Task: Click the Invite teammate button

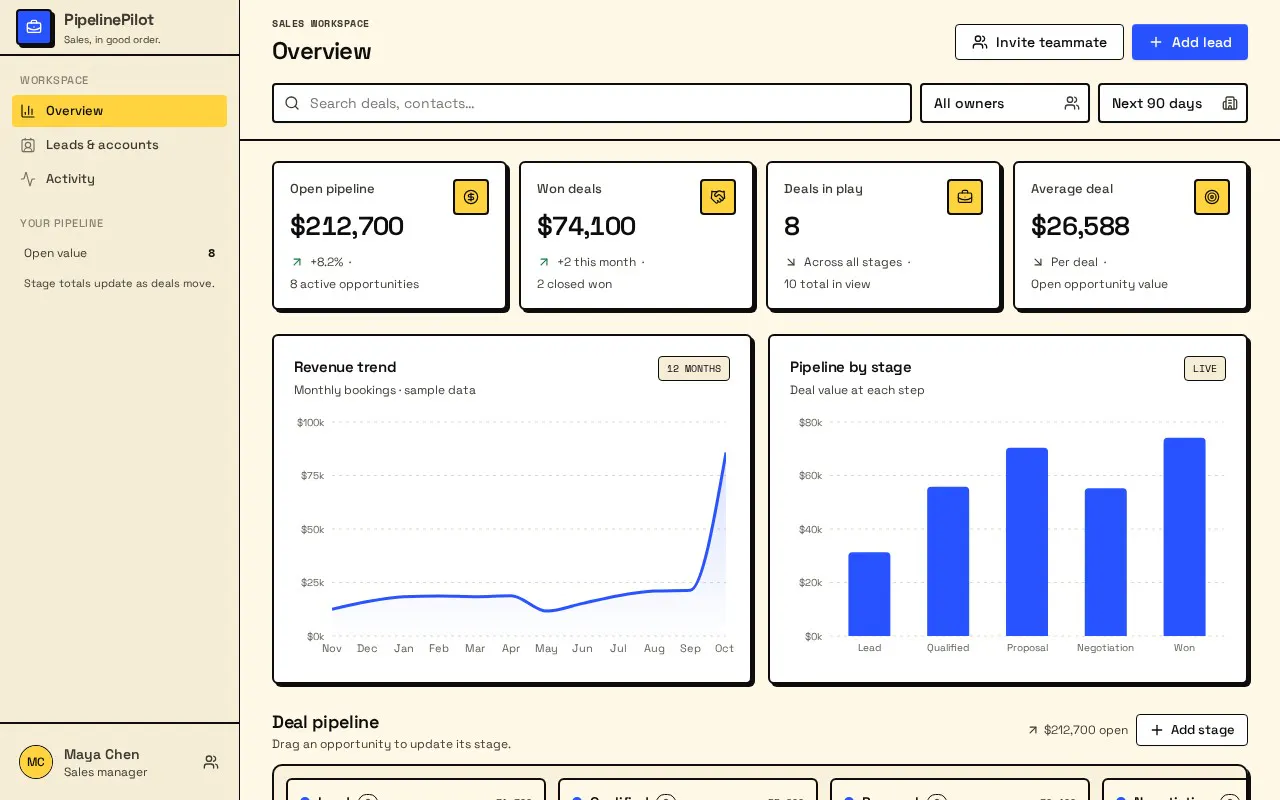Action: (x=1039, y=42)
